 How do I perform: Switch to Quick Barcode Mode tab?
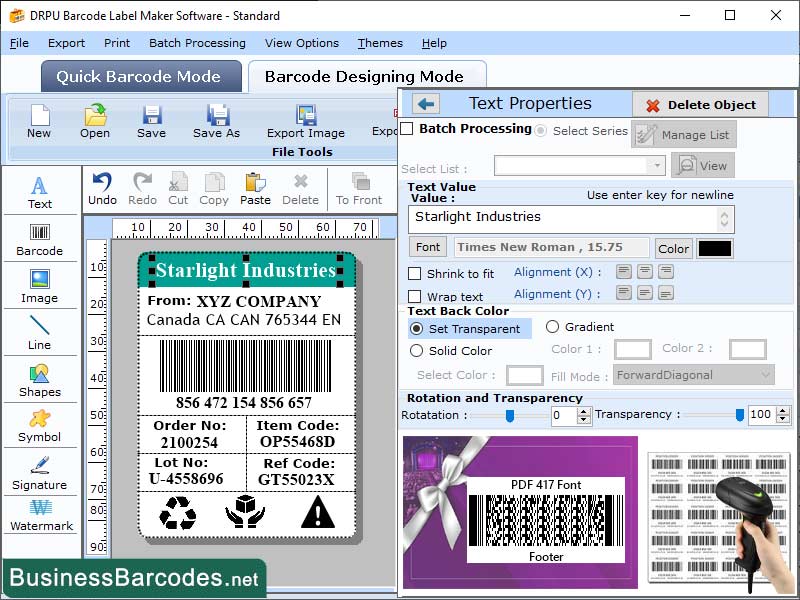point(140,76)
